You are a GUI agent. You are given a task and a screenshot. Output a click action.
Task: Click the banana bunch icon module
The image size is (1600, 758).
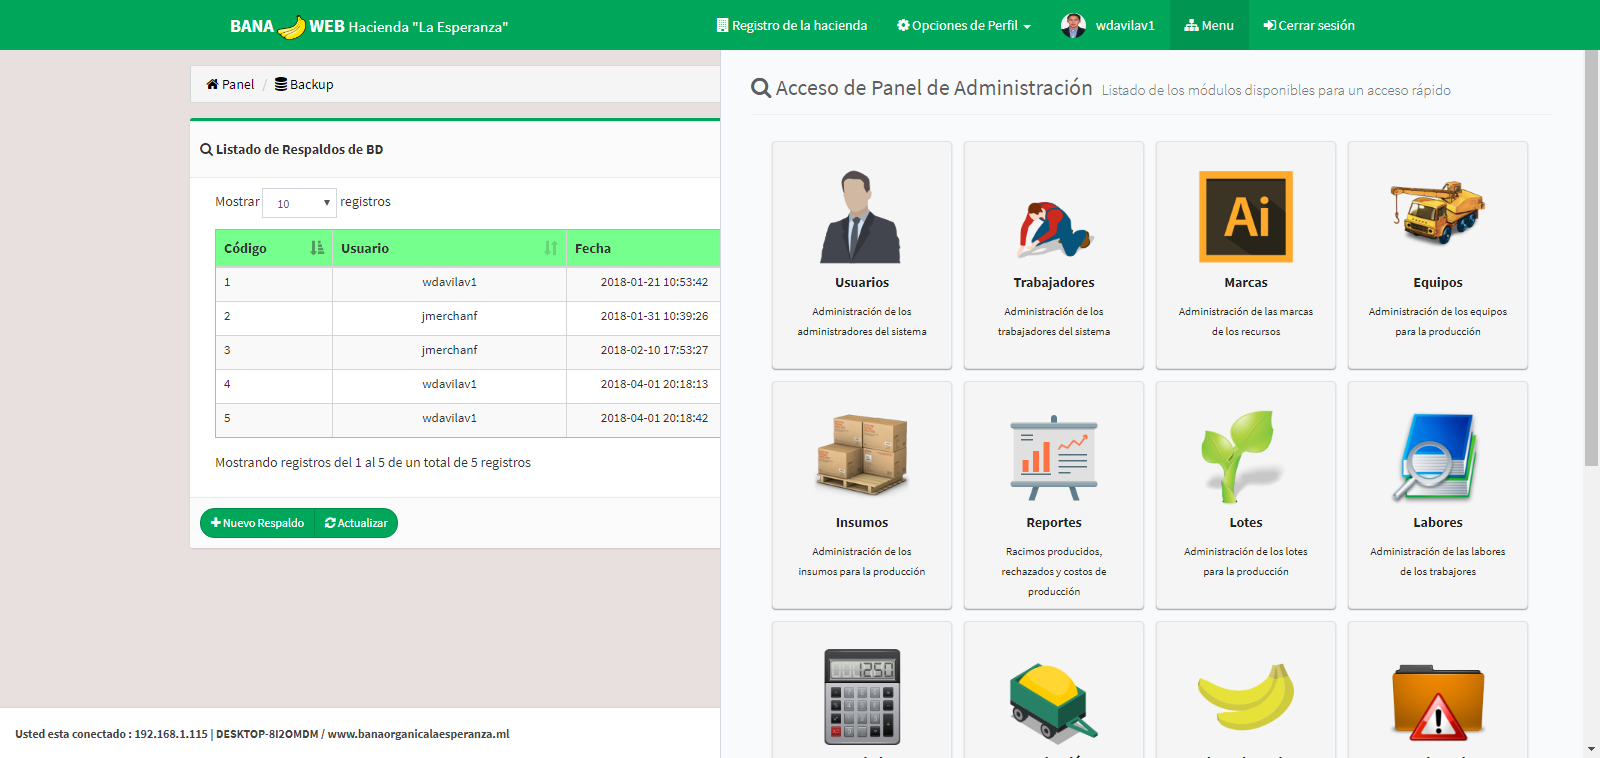[1245, 696]
